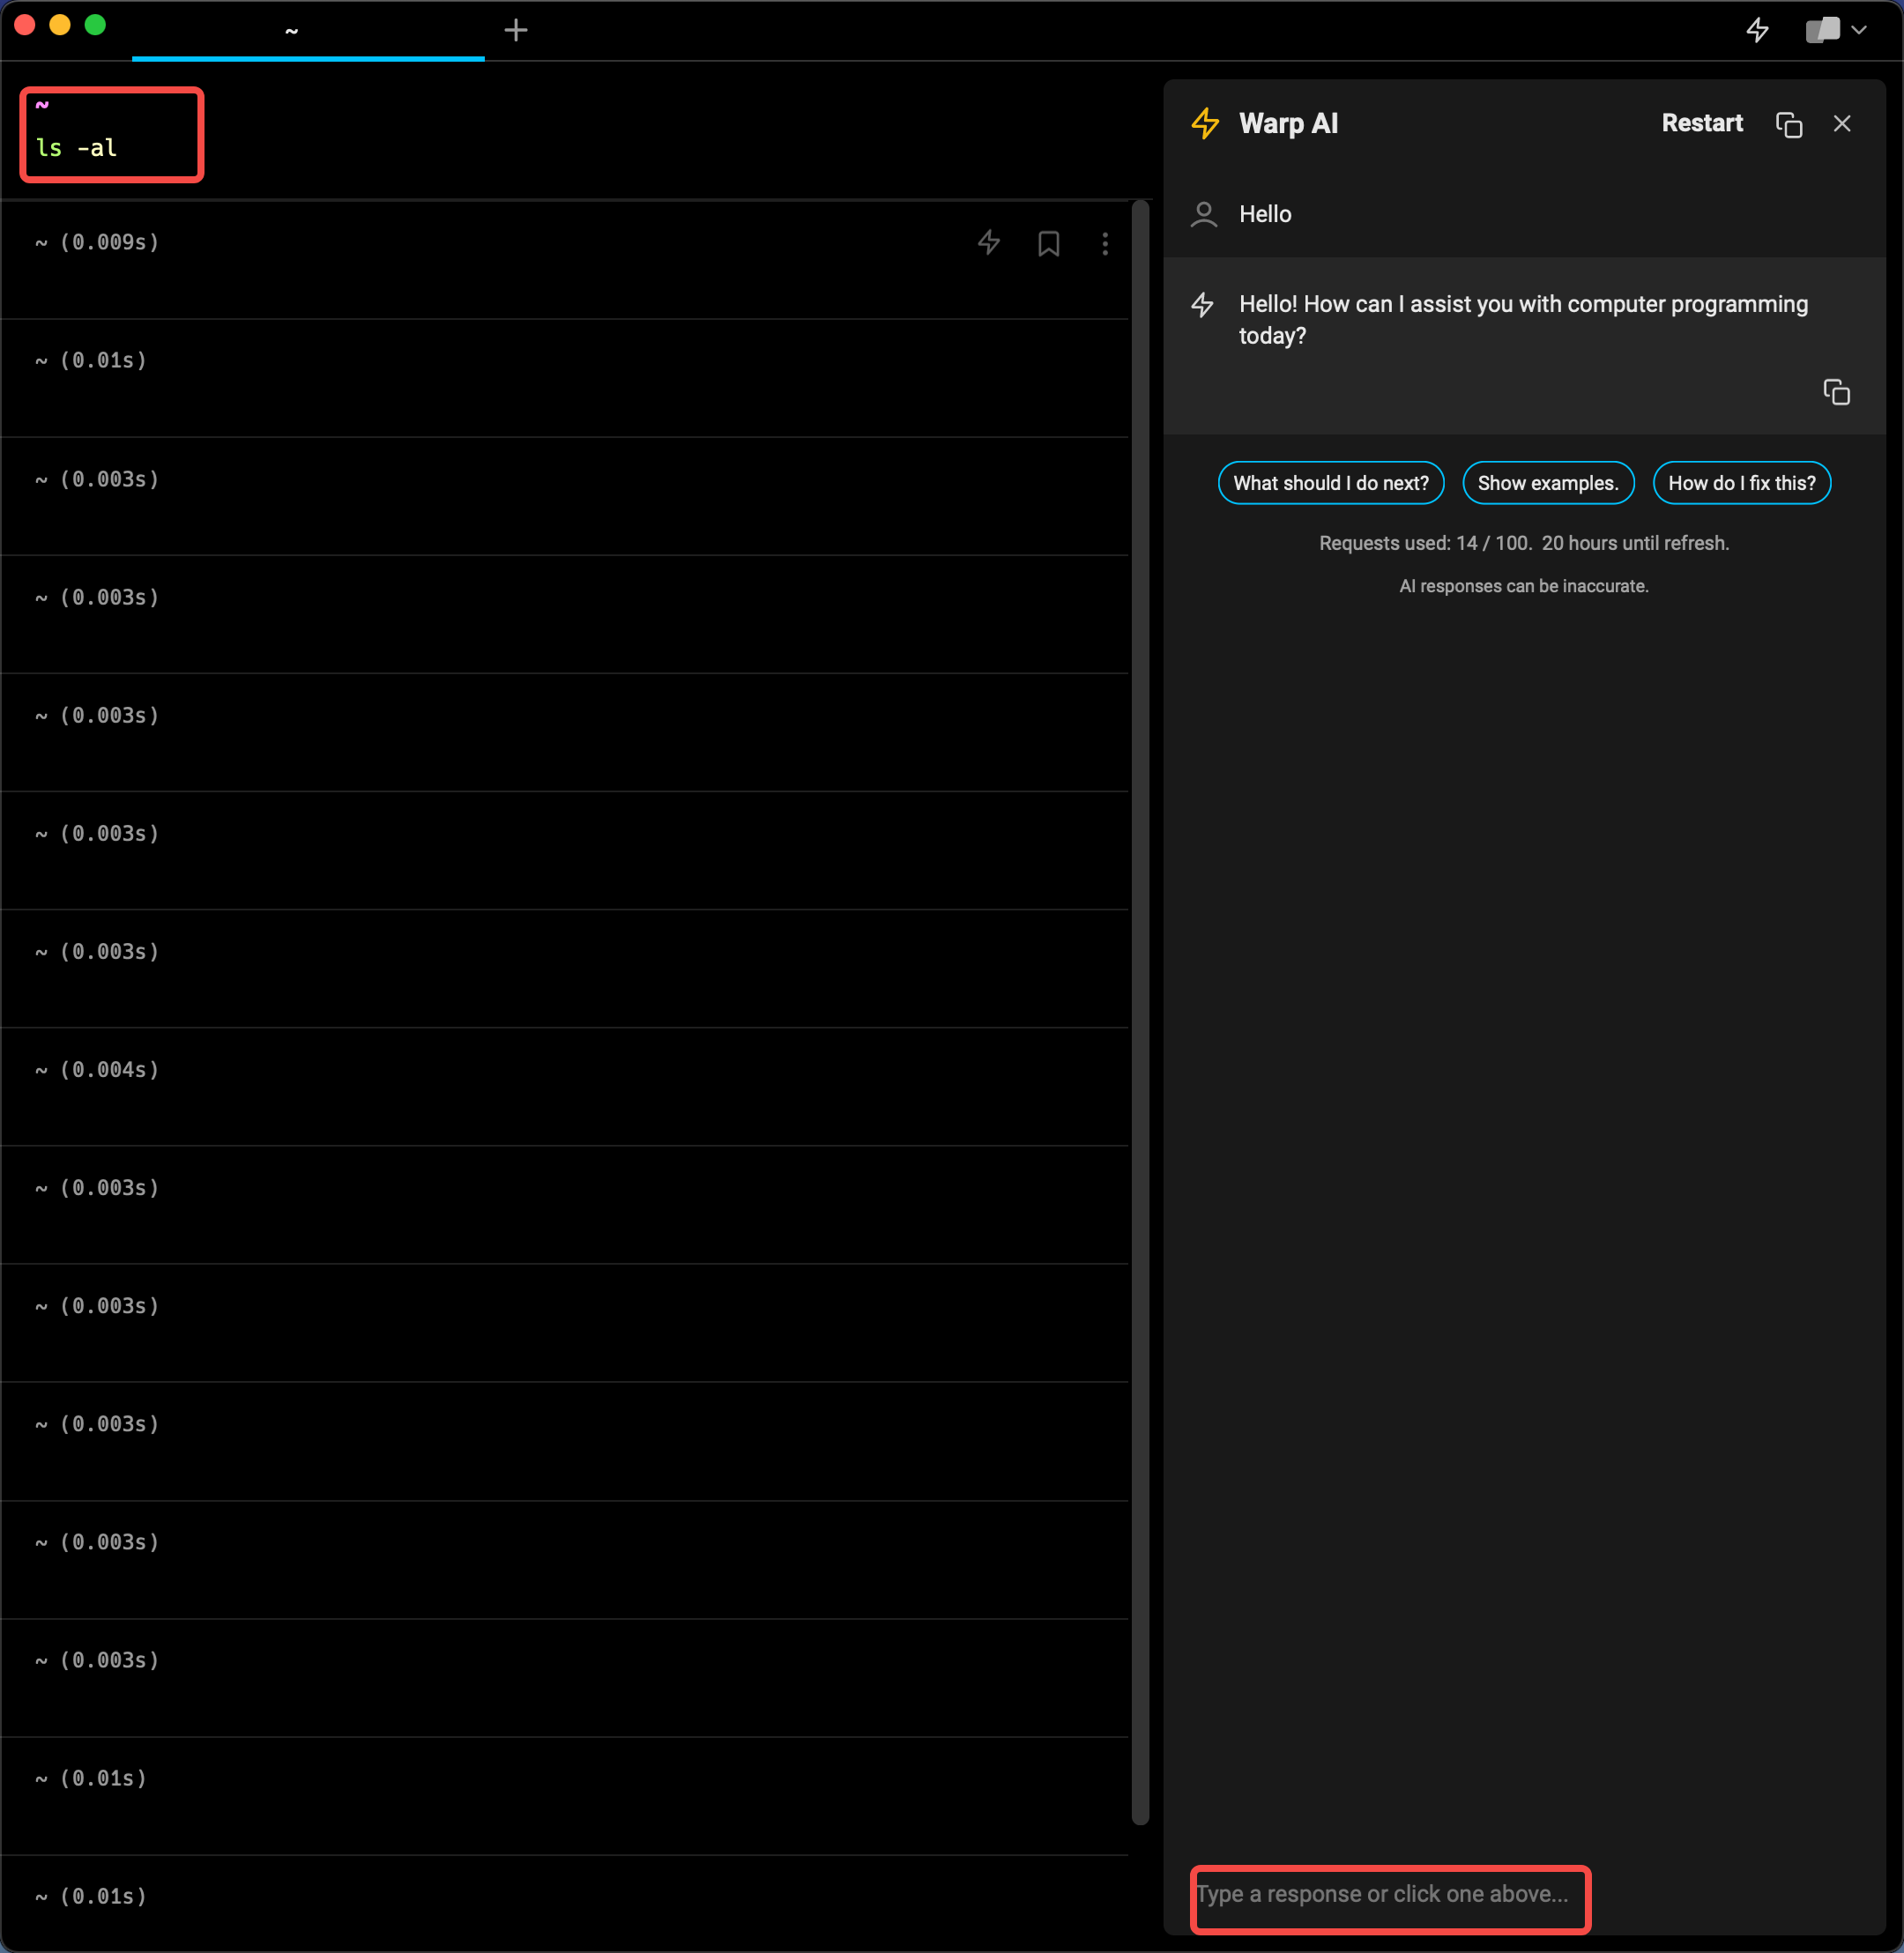The height and width of the screenshot is (1953, 1904).
Task: Copy the AI greeting response
Action: 1837,392
